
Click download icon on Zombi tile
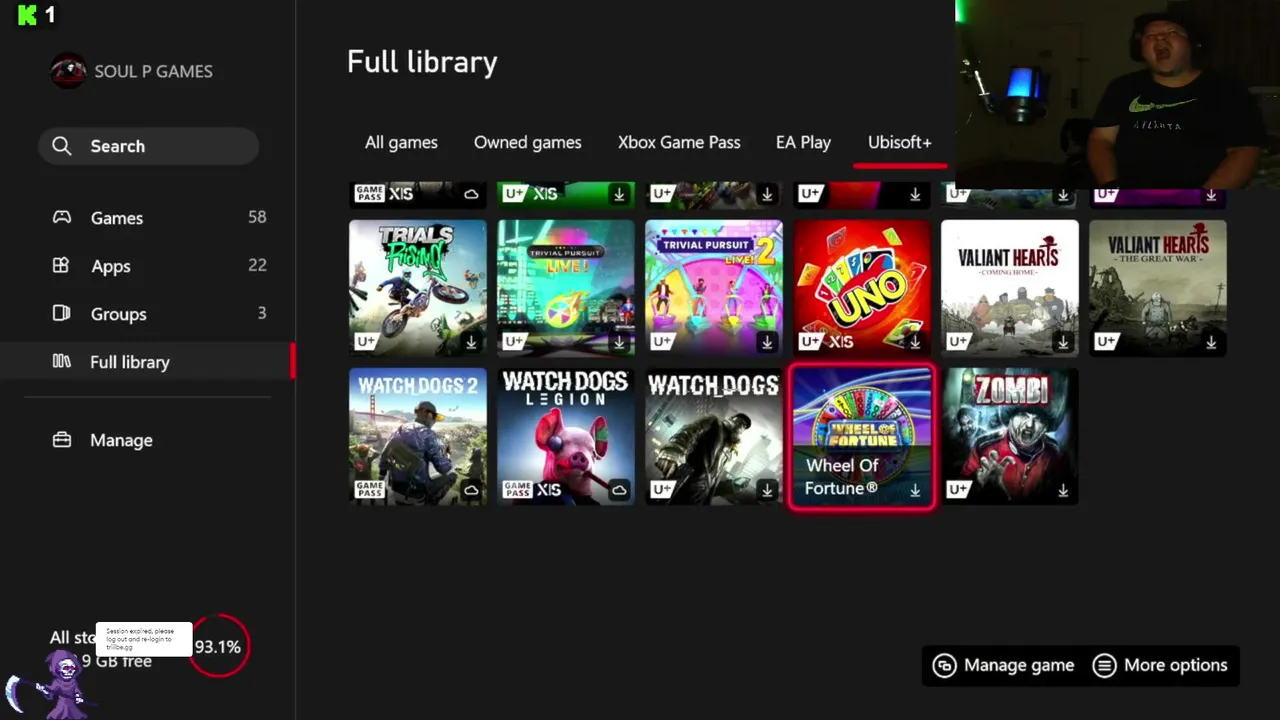pyautogui.click(x=1063, y=490)
